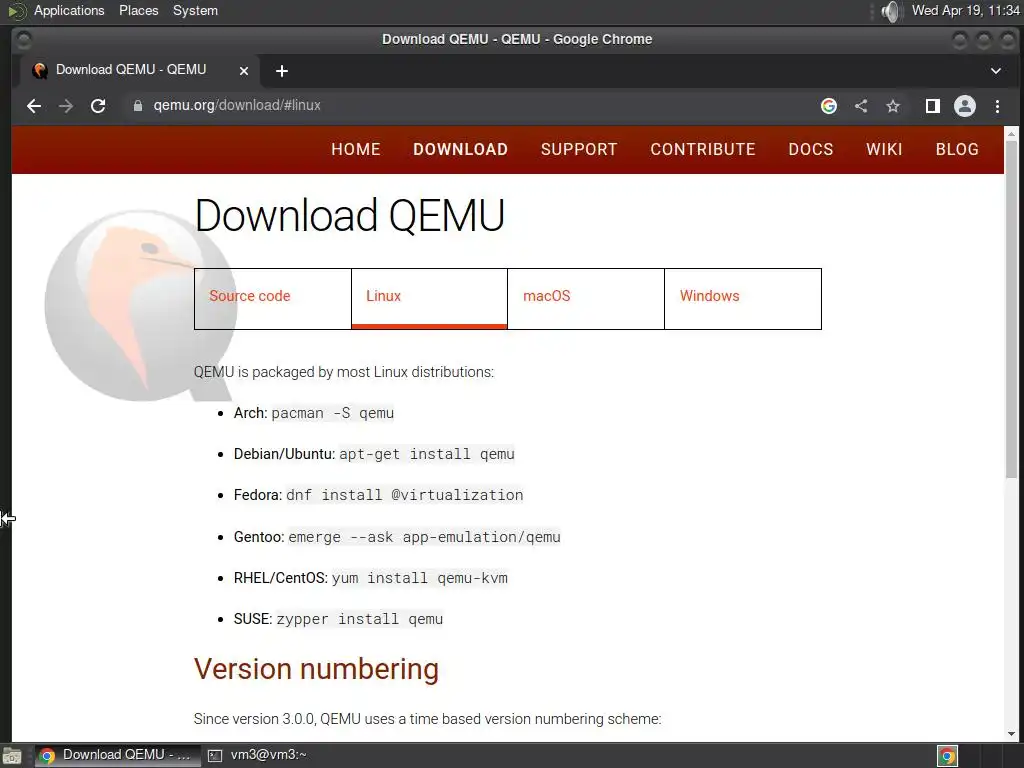
Task: Click the zypper install qemu command
Action: [x=360, y=619]
